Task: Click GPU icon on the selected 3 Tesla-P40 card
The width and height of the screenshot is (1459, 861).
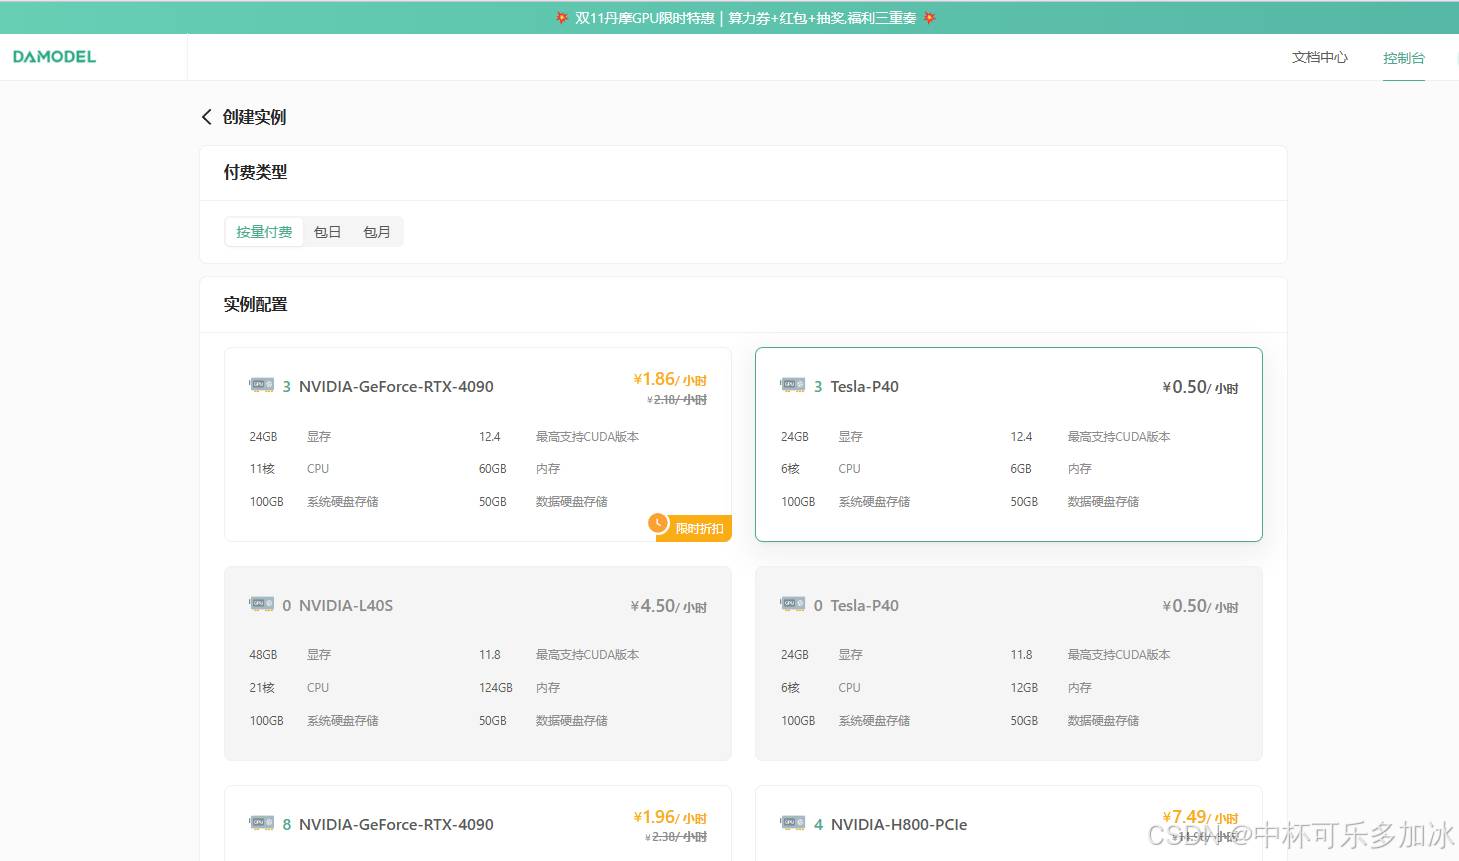Action: (x=793, y=385)
